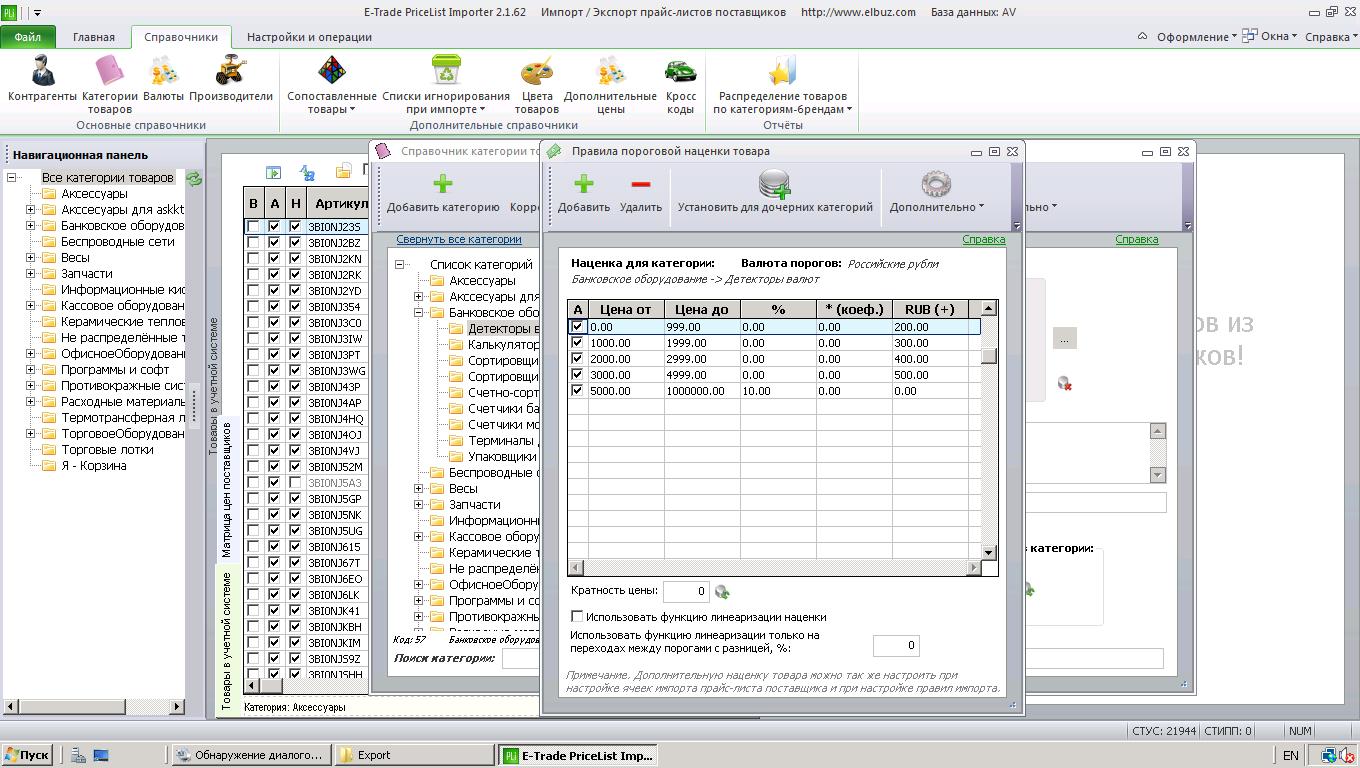Open Сопоставленные товары dropdown
This screenshot has width=1360, height=768.
[x=332, y=84]
